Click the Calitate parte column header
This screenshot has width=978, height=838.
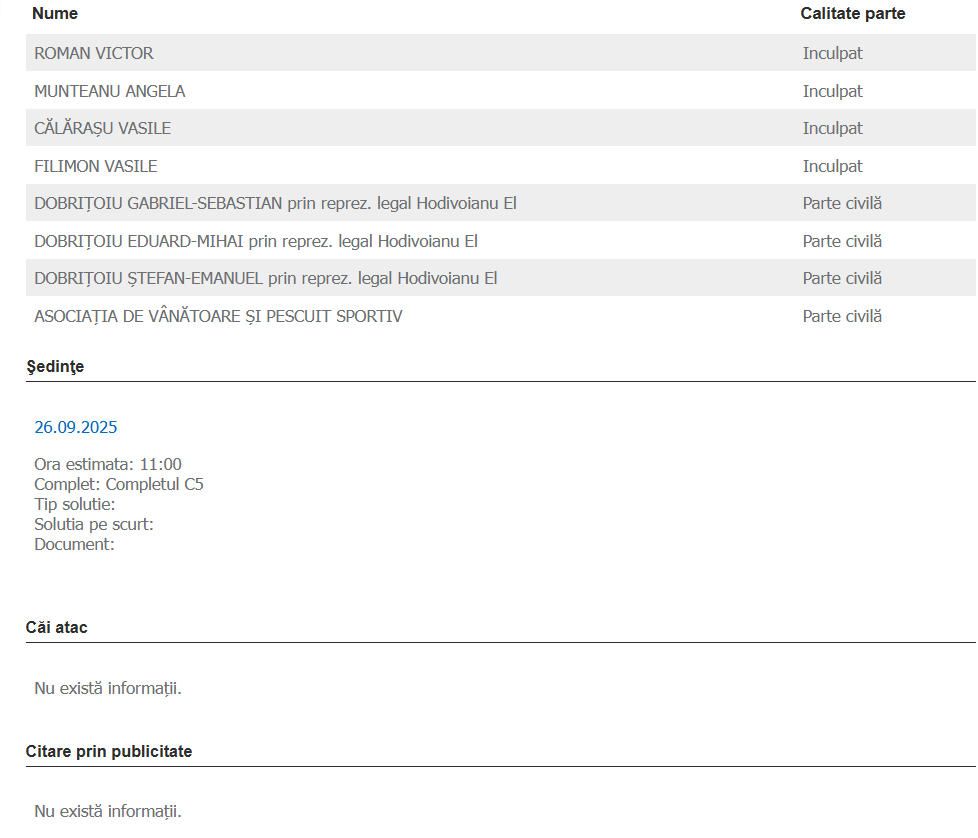[x=853, y=14]
